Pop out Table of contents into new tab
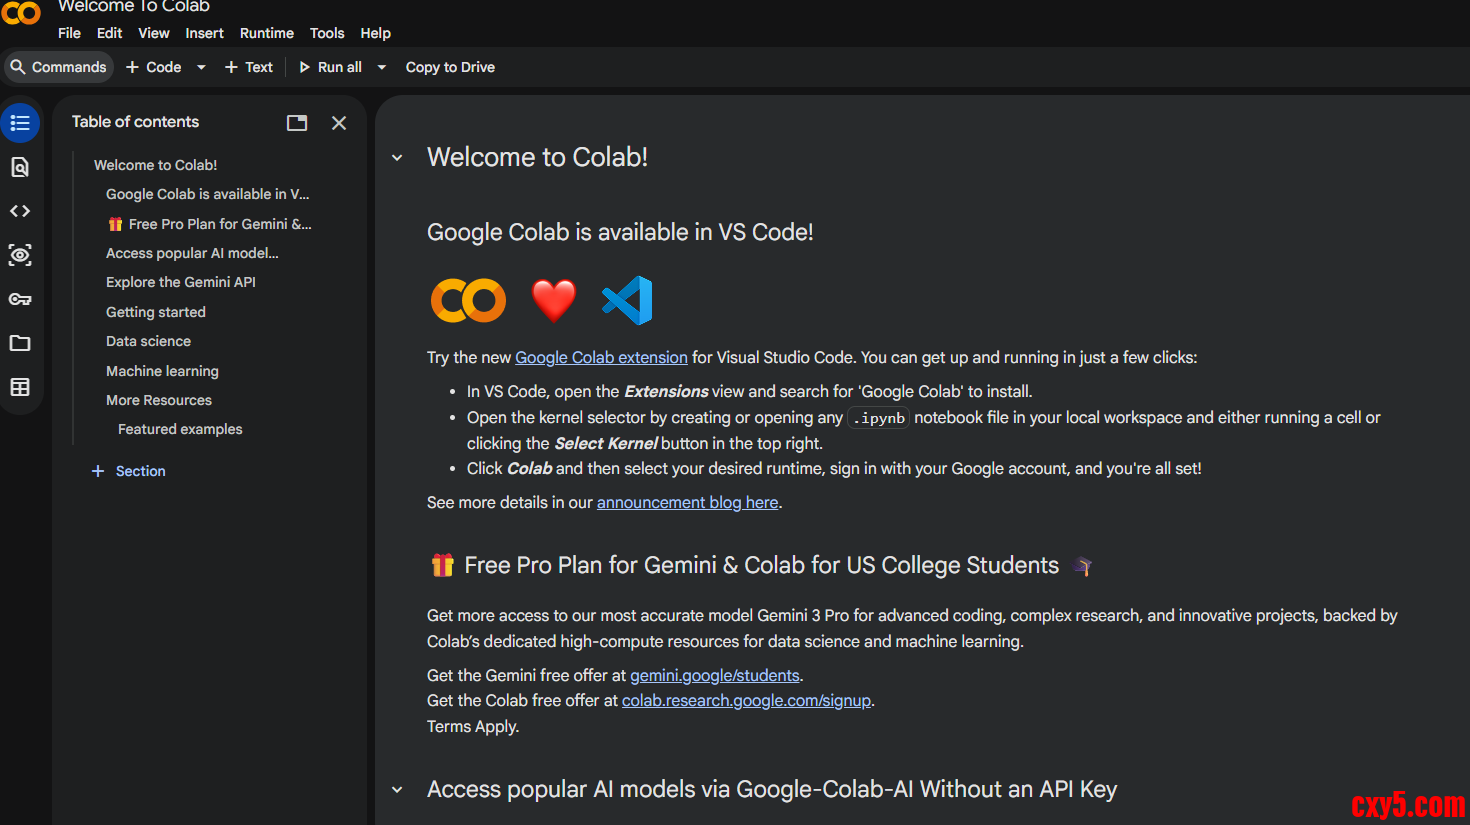The width and height of the screenshot is (1470, 825). (297, 123)
